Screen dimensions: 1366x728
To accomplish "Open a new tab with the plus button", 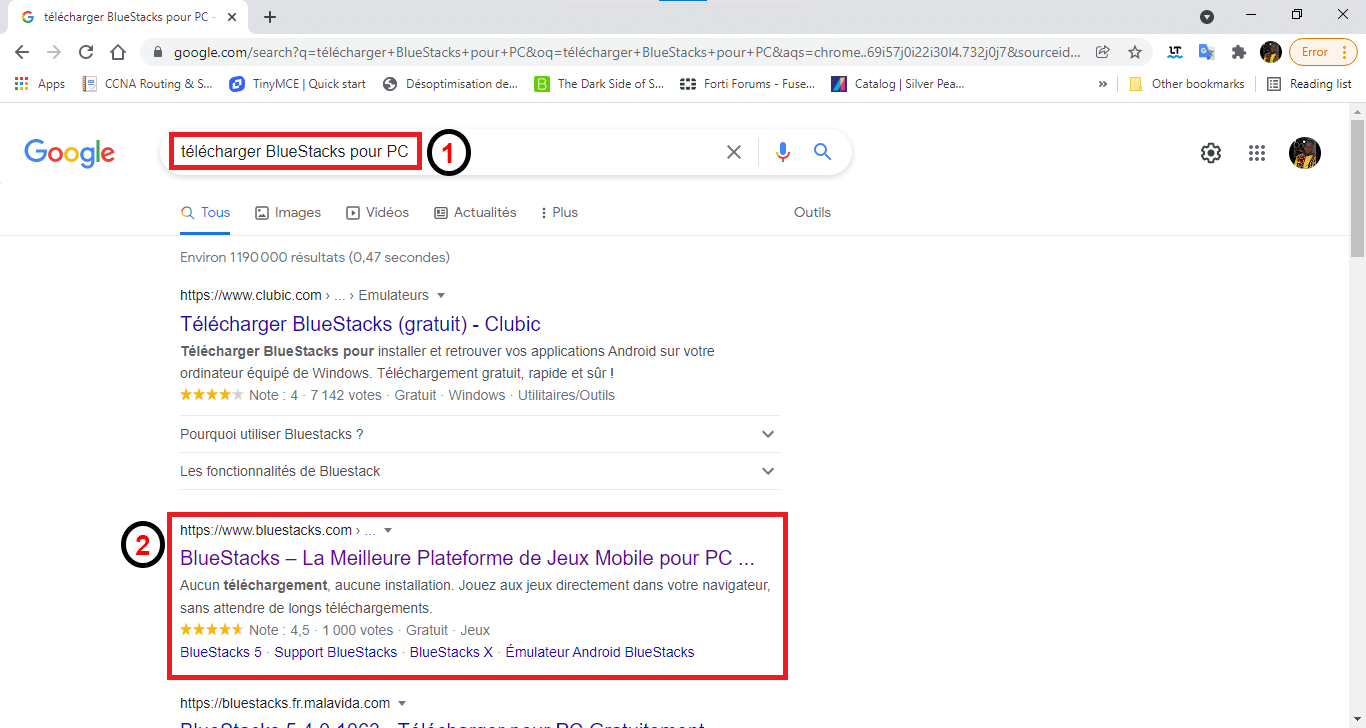I will click(270, 17).
